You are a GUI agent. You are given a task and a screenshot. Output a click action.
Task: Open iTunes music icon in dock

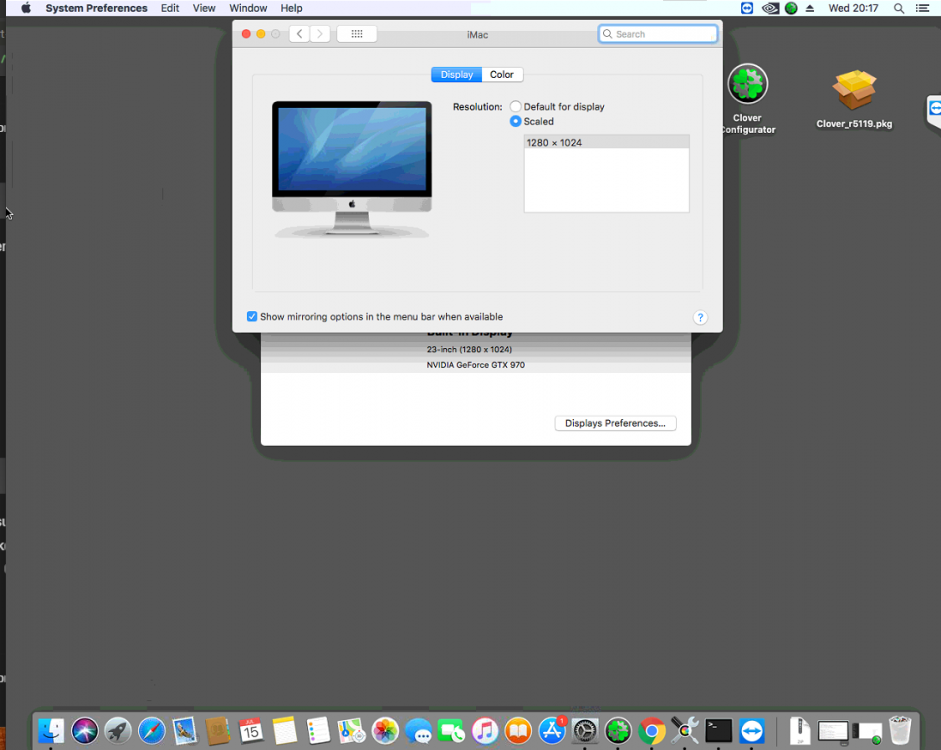pos(485,731)
